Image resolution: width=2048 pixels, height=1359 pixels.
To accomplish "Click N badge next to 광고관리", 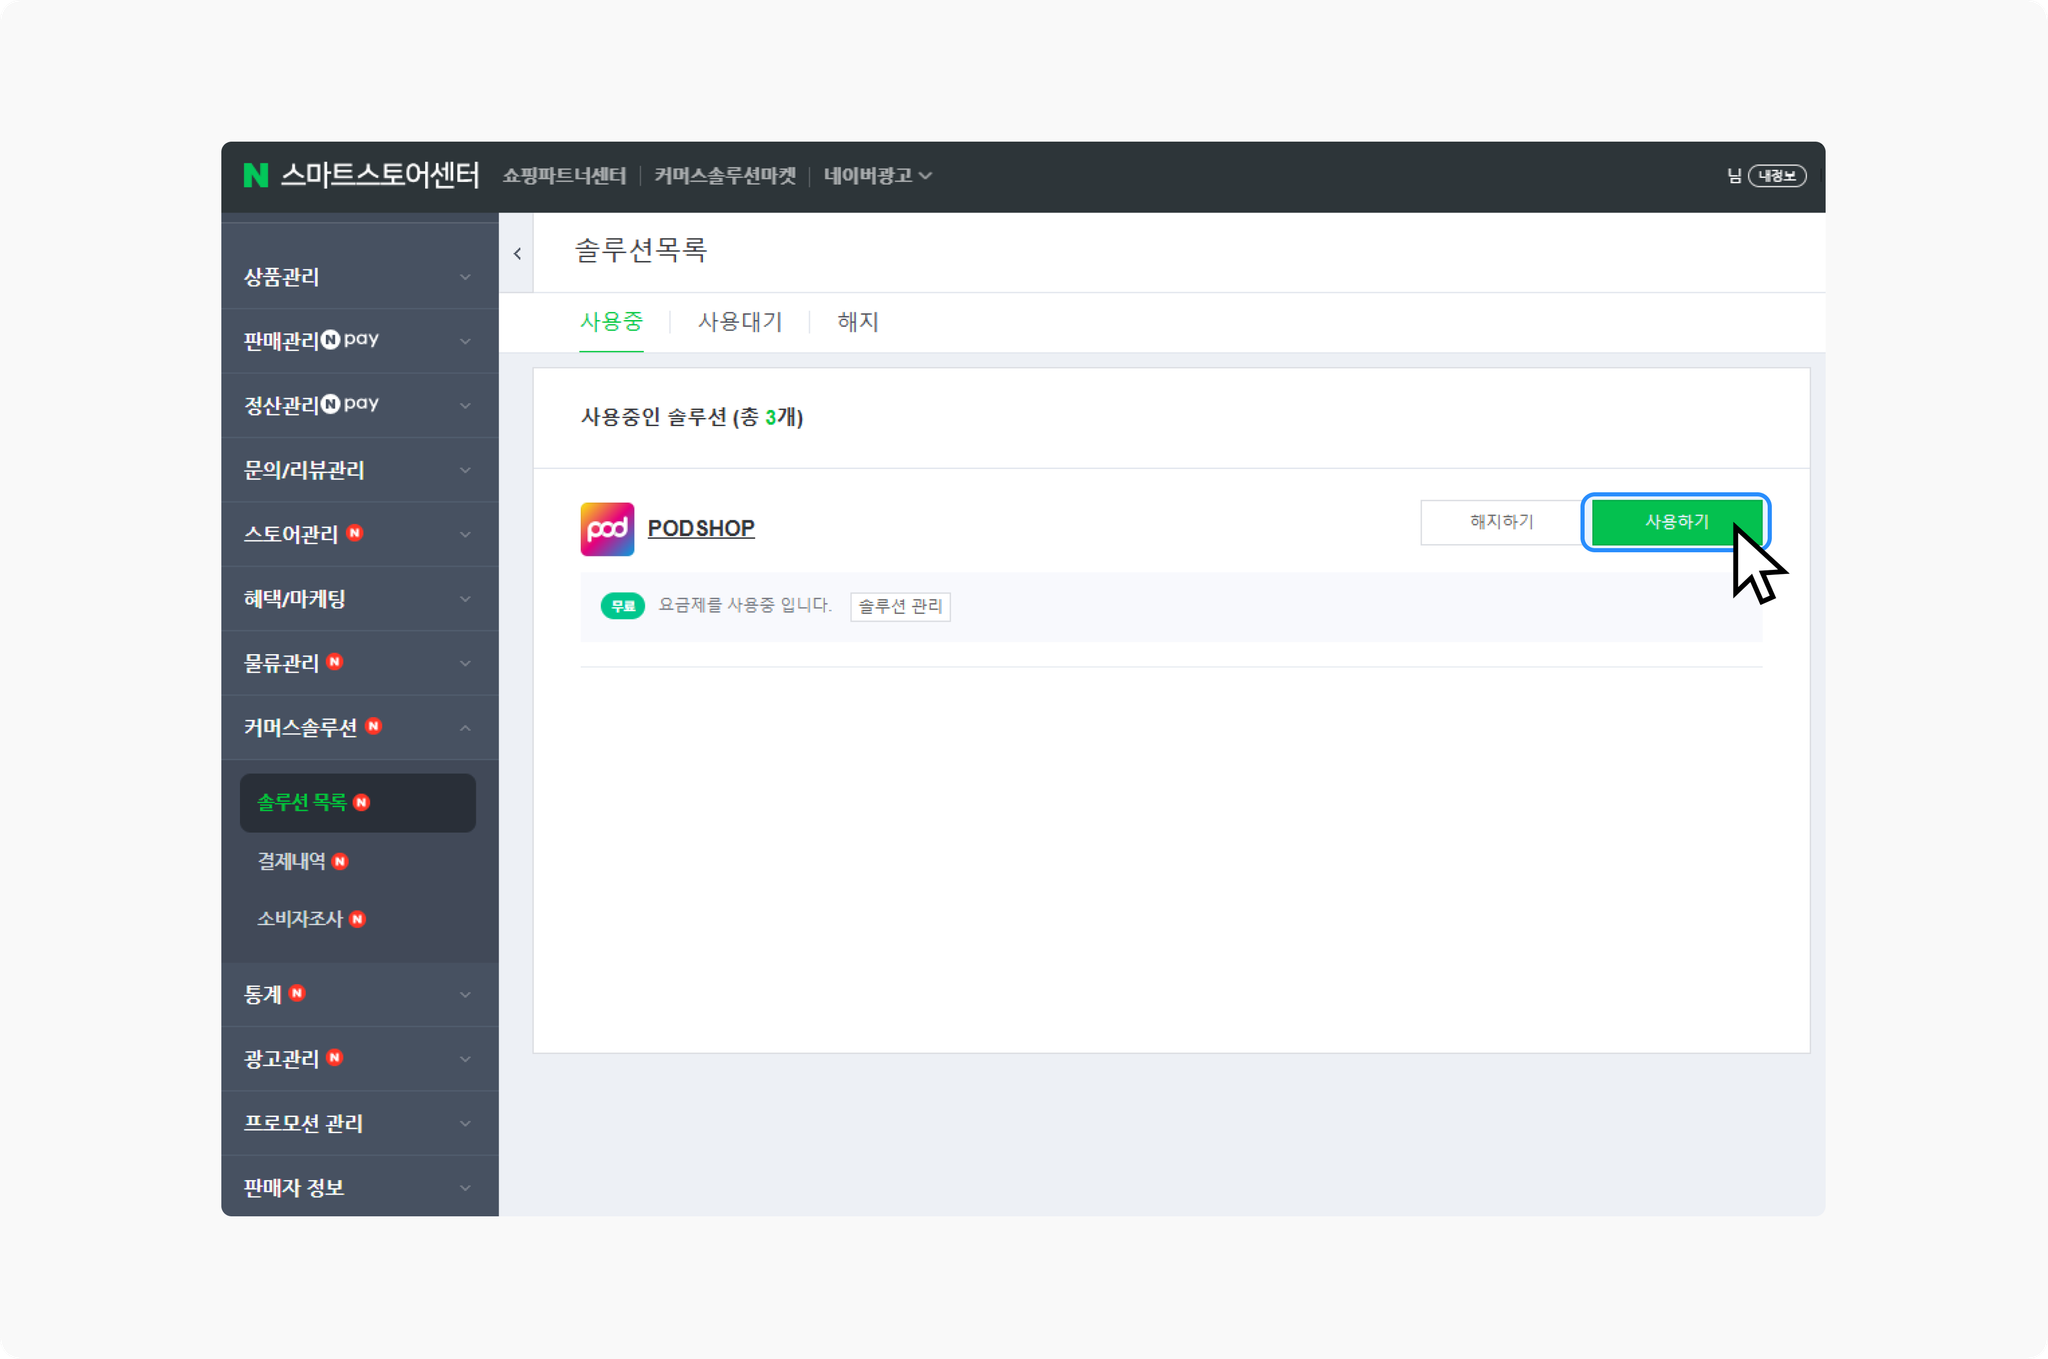I will pos(335,1058).
